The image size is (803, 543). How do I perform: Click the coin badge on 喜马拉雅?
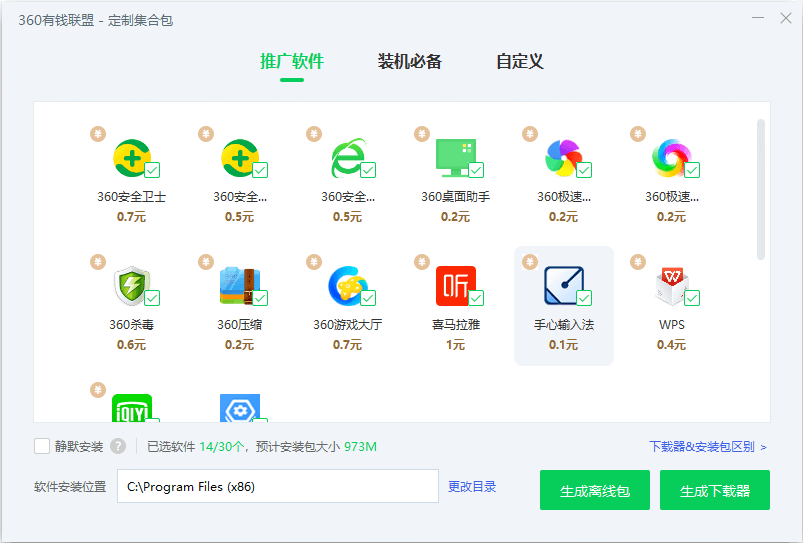coord(422,262)
